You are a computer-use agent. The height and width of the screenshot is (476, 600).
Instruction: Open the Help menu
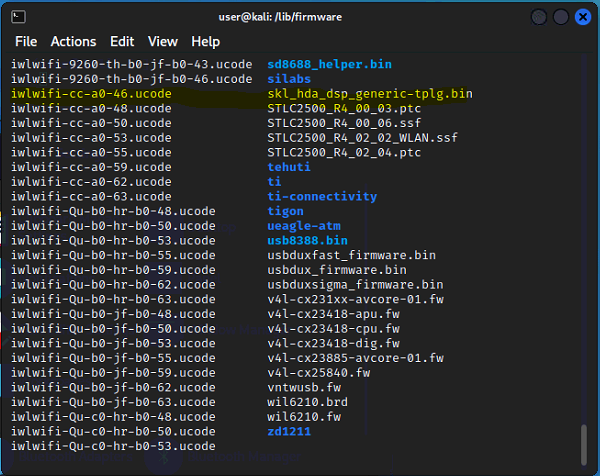click(205, 41)
